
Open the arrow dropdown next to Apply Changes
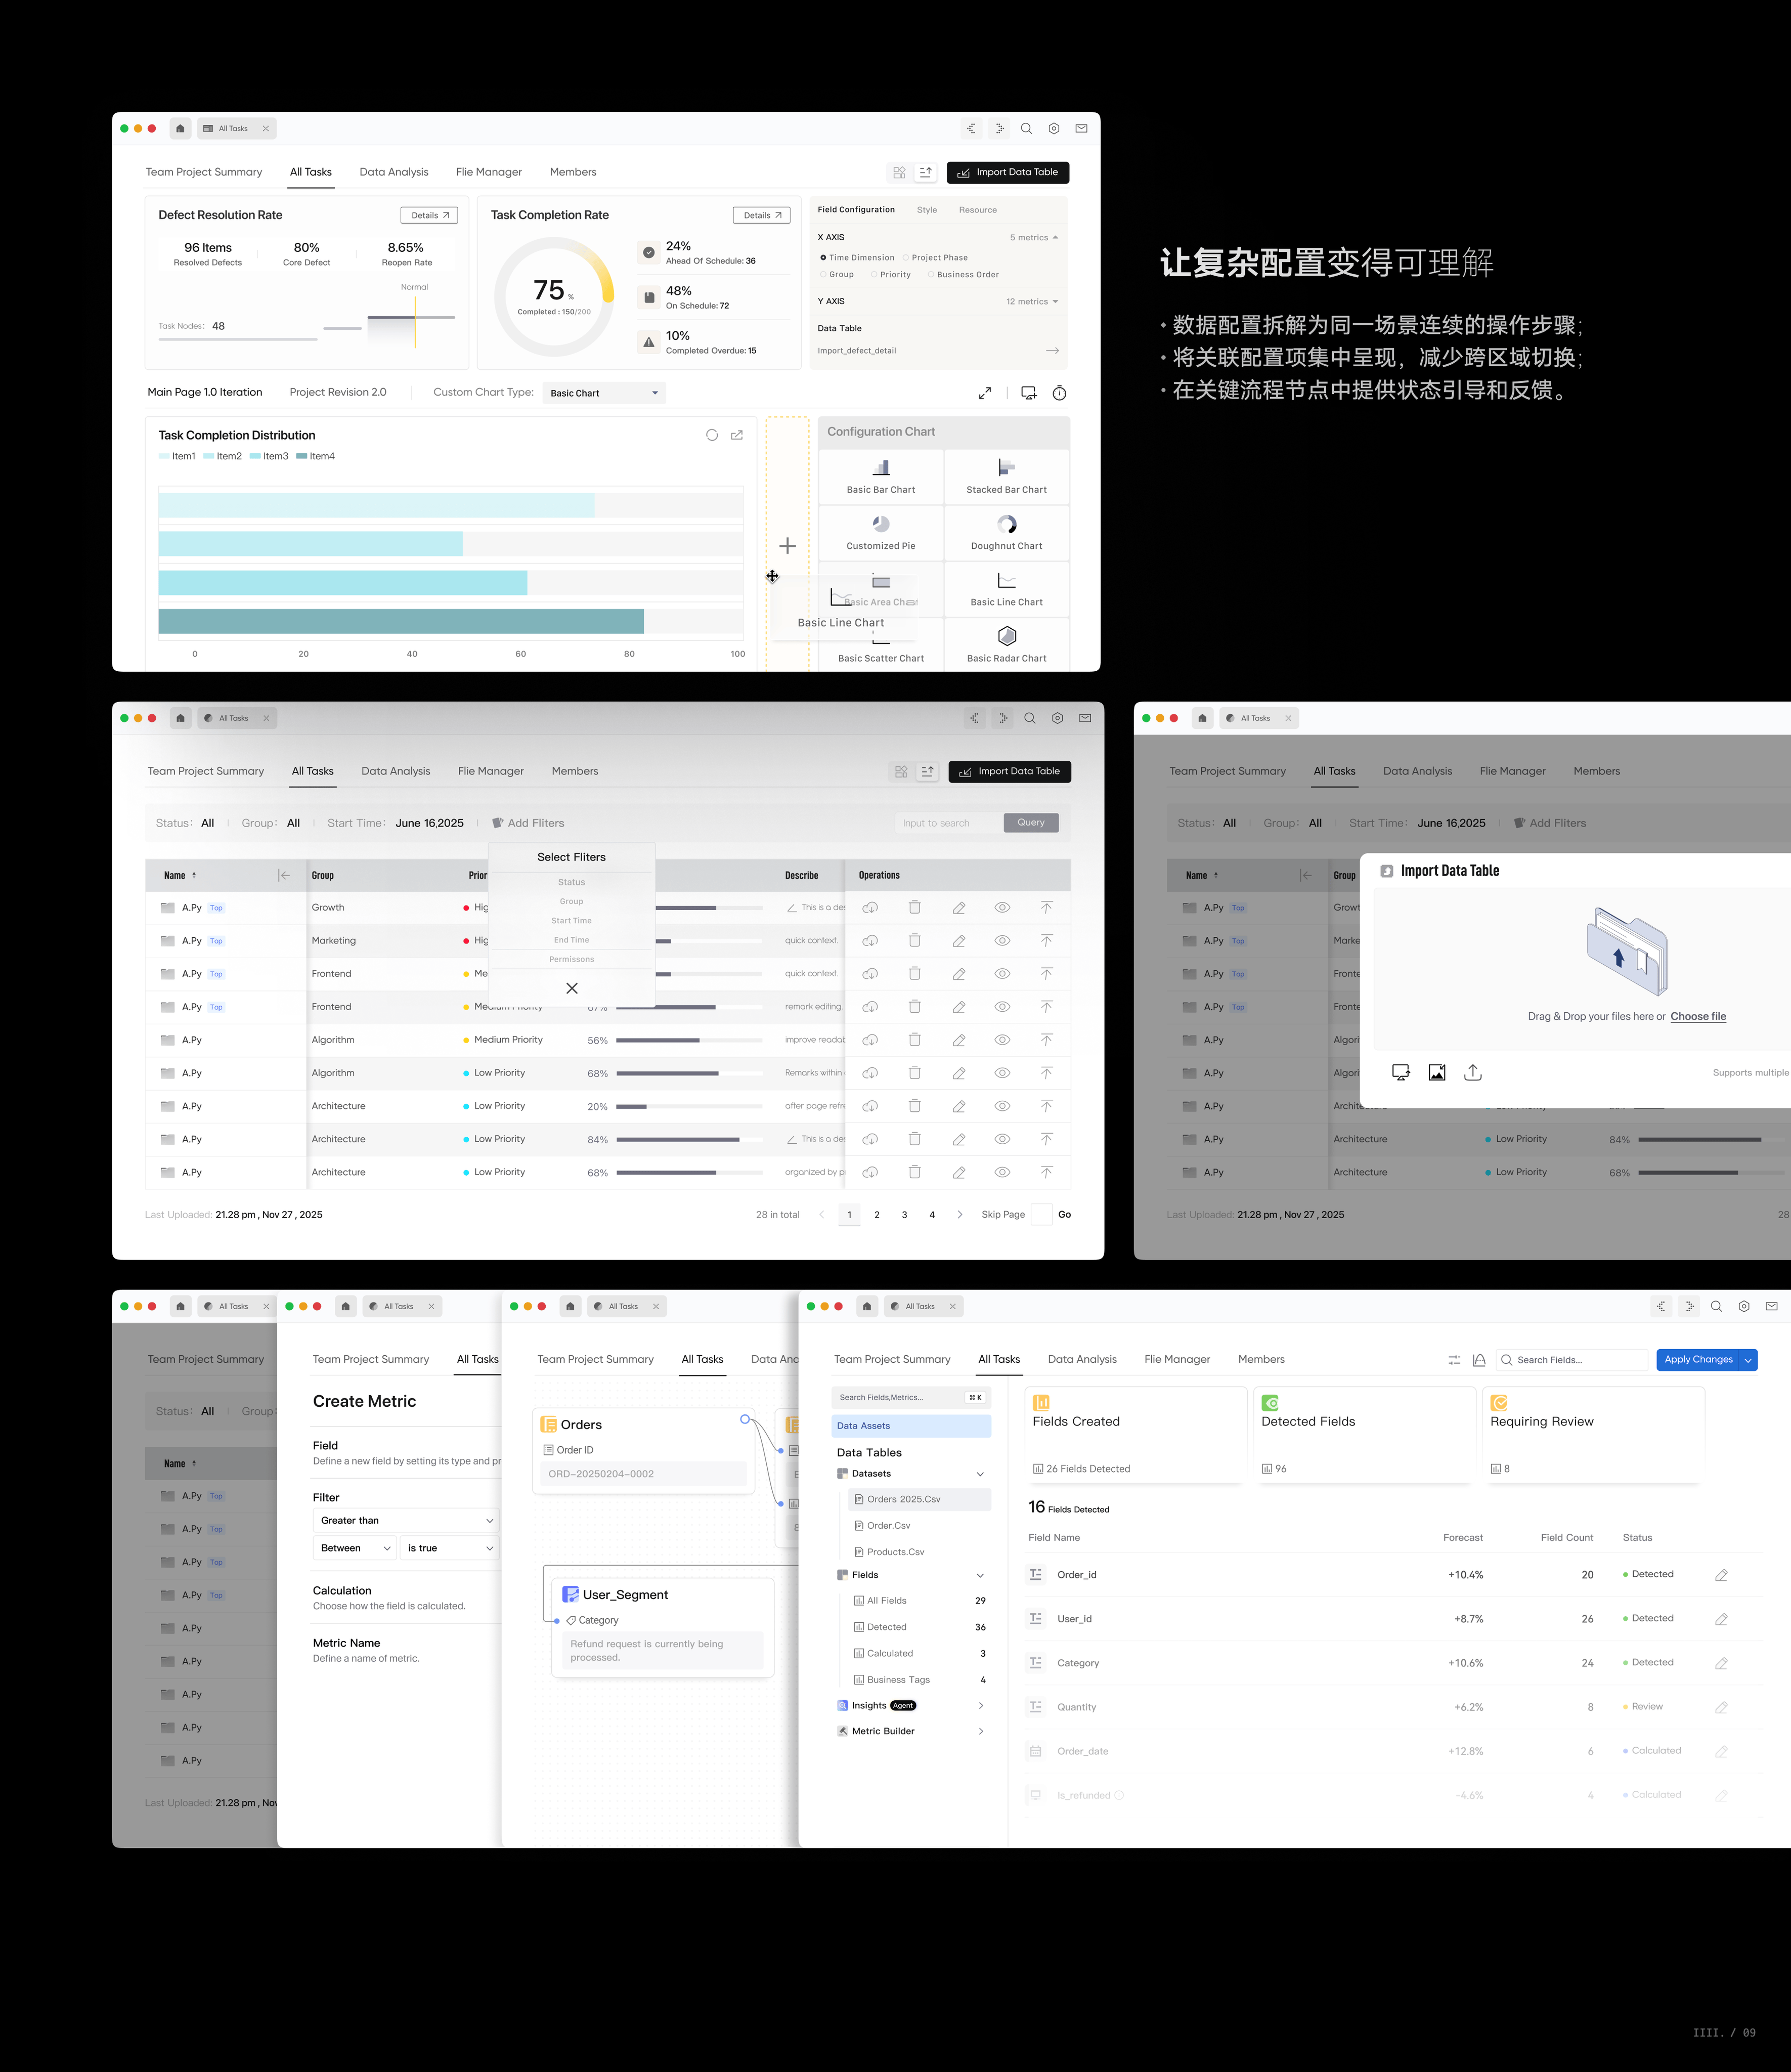coord(1748,1360)
